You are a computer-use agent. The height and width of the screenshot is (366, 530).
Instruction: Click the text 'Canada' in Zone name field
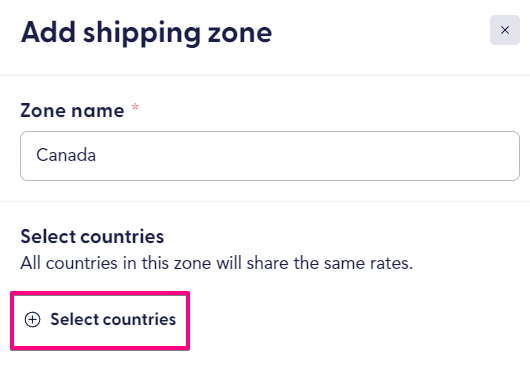pos(66,155)
